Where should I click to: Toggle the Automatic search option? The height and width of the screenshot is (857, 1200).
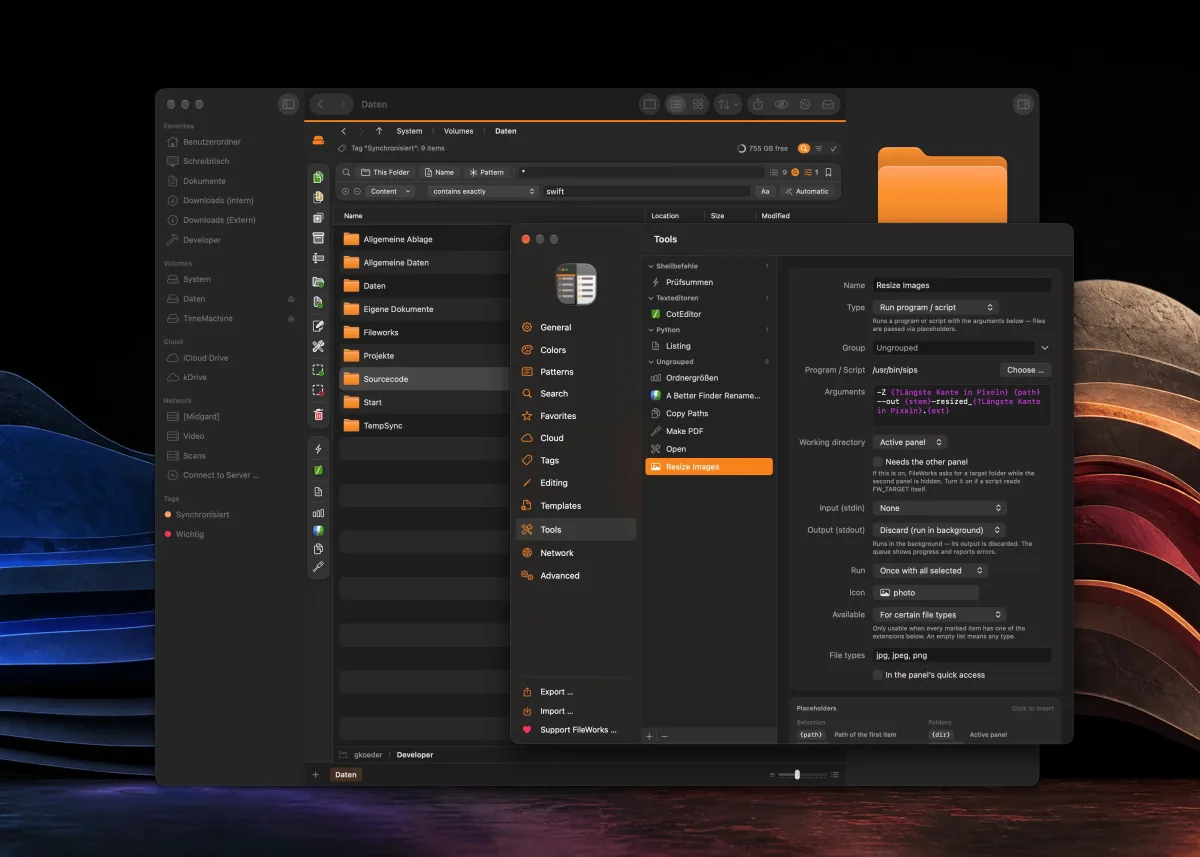(806, 191)
